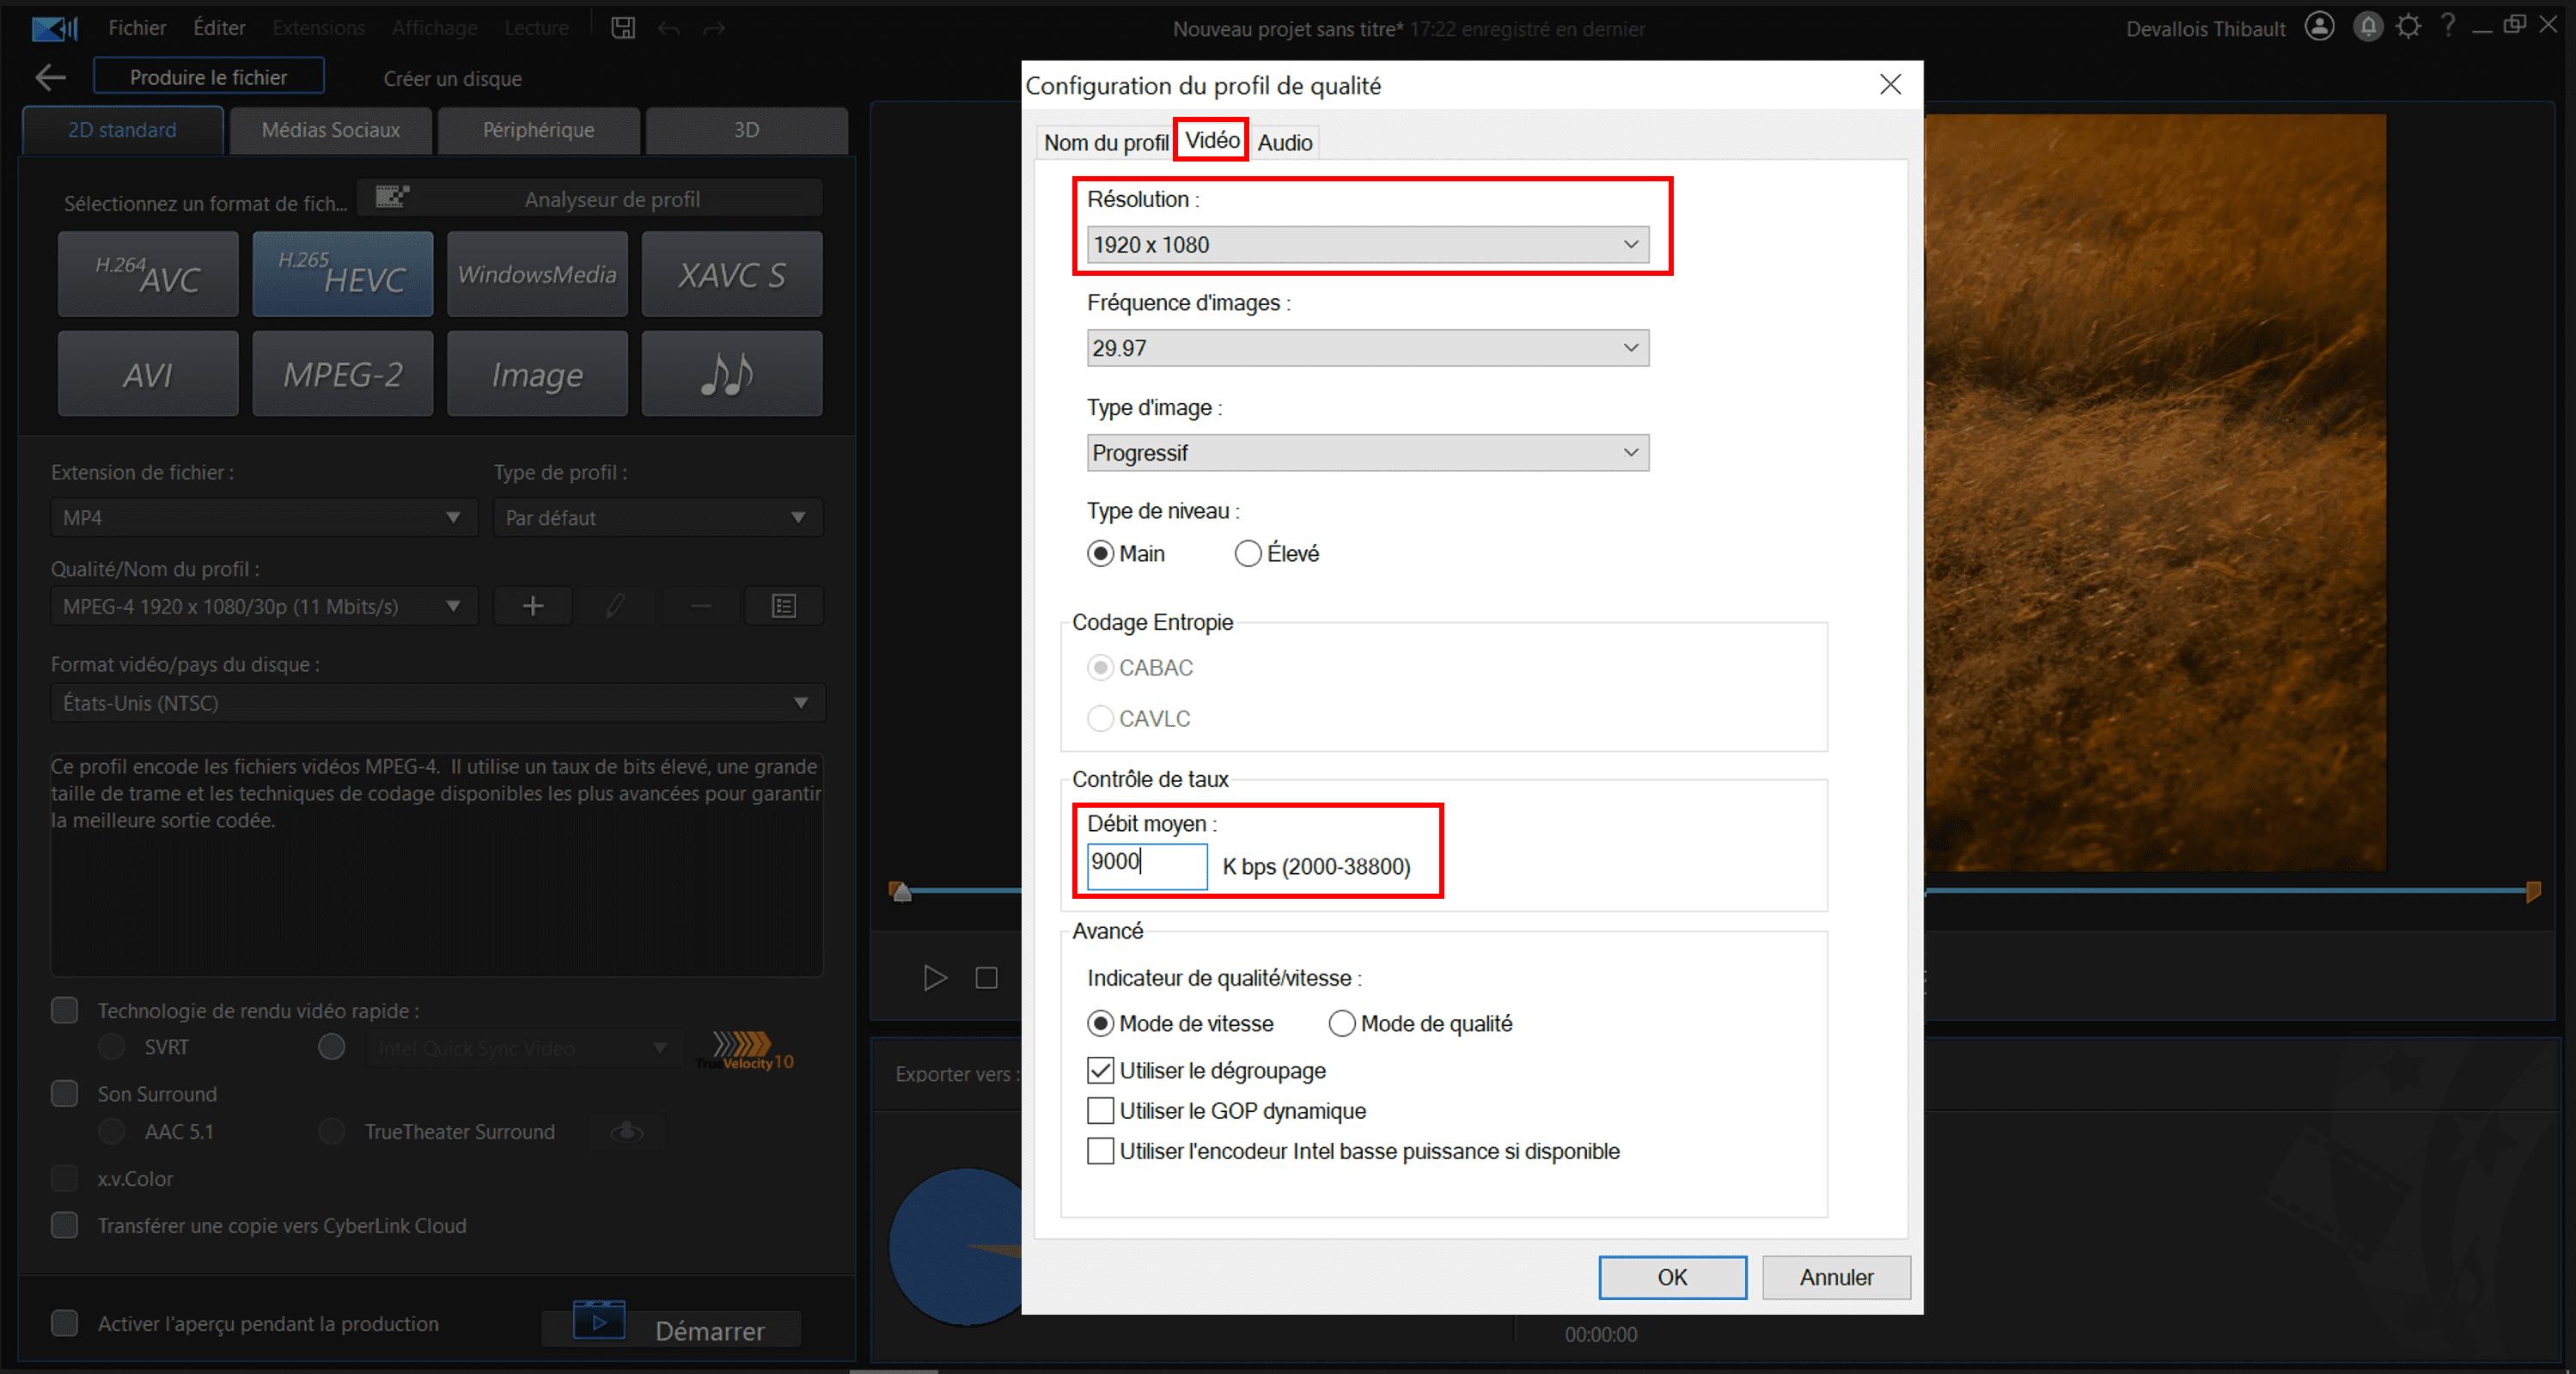
Task: Click the play preview button
Action: pos(934,977)
